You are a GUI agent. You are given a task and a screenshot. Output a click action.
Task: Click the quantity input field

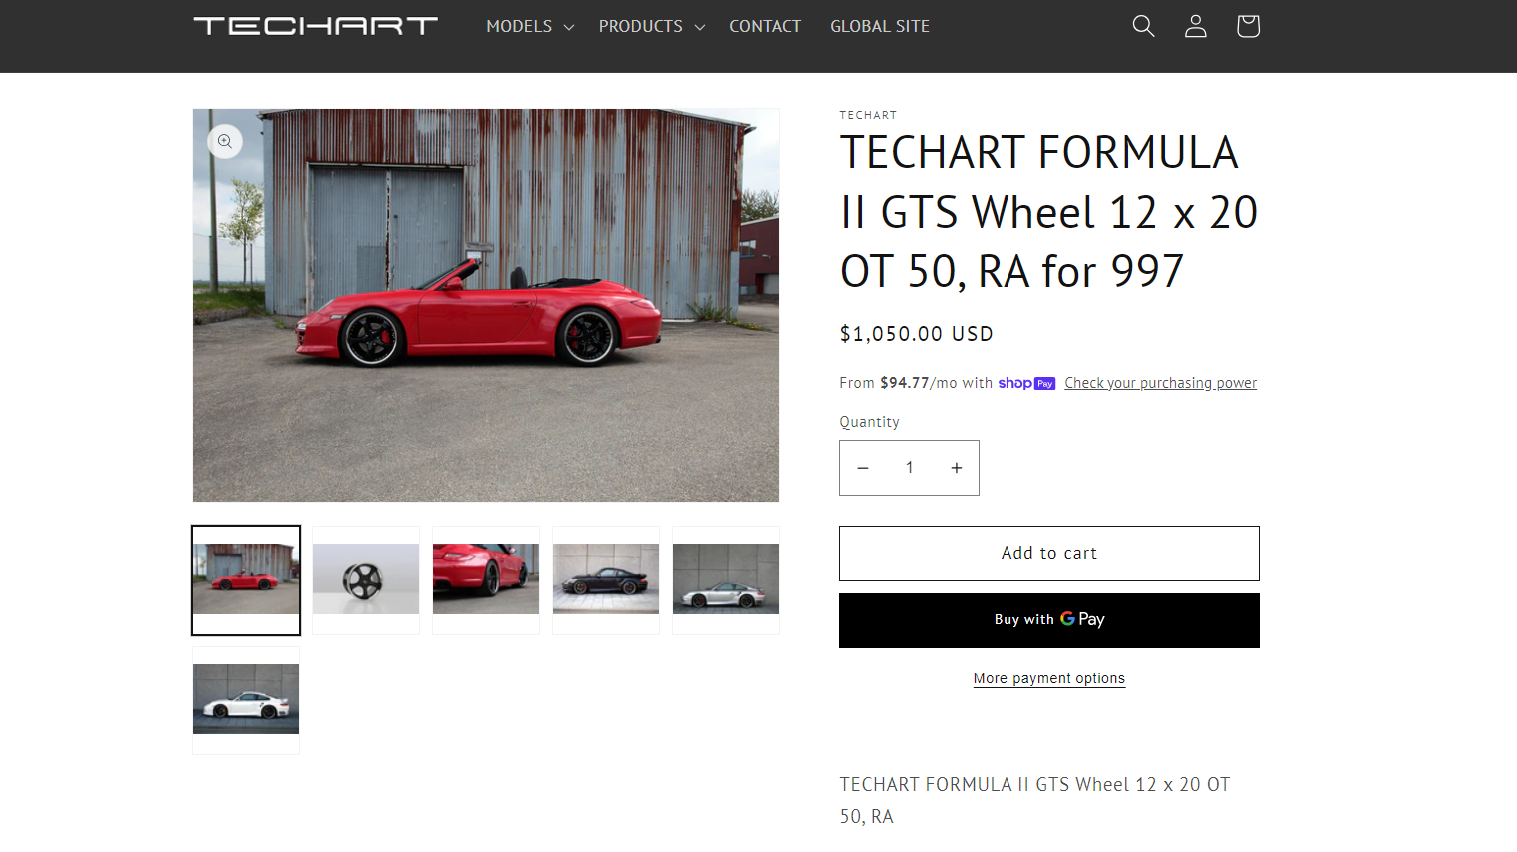[x=910, y=468]
